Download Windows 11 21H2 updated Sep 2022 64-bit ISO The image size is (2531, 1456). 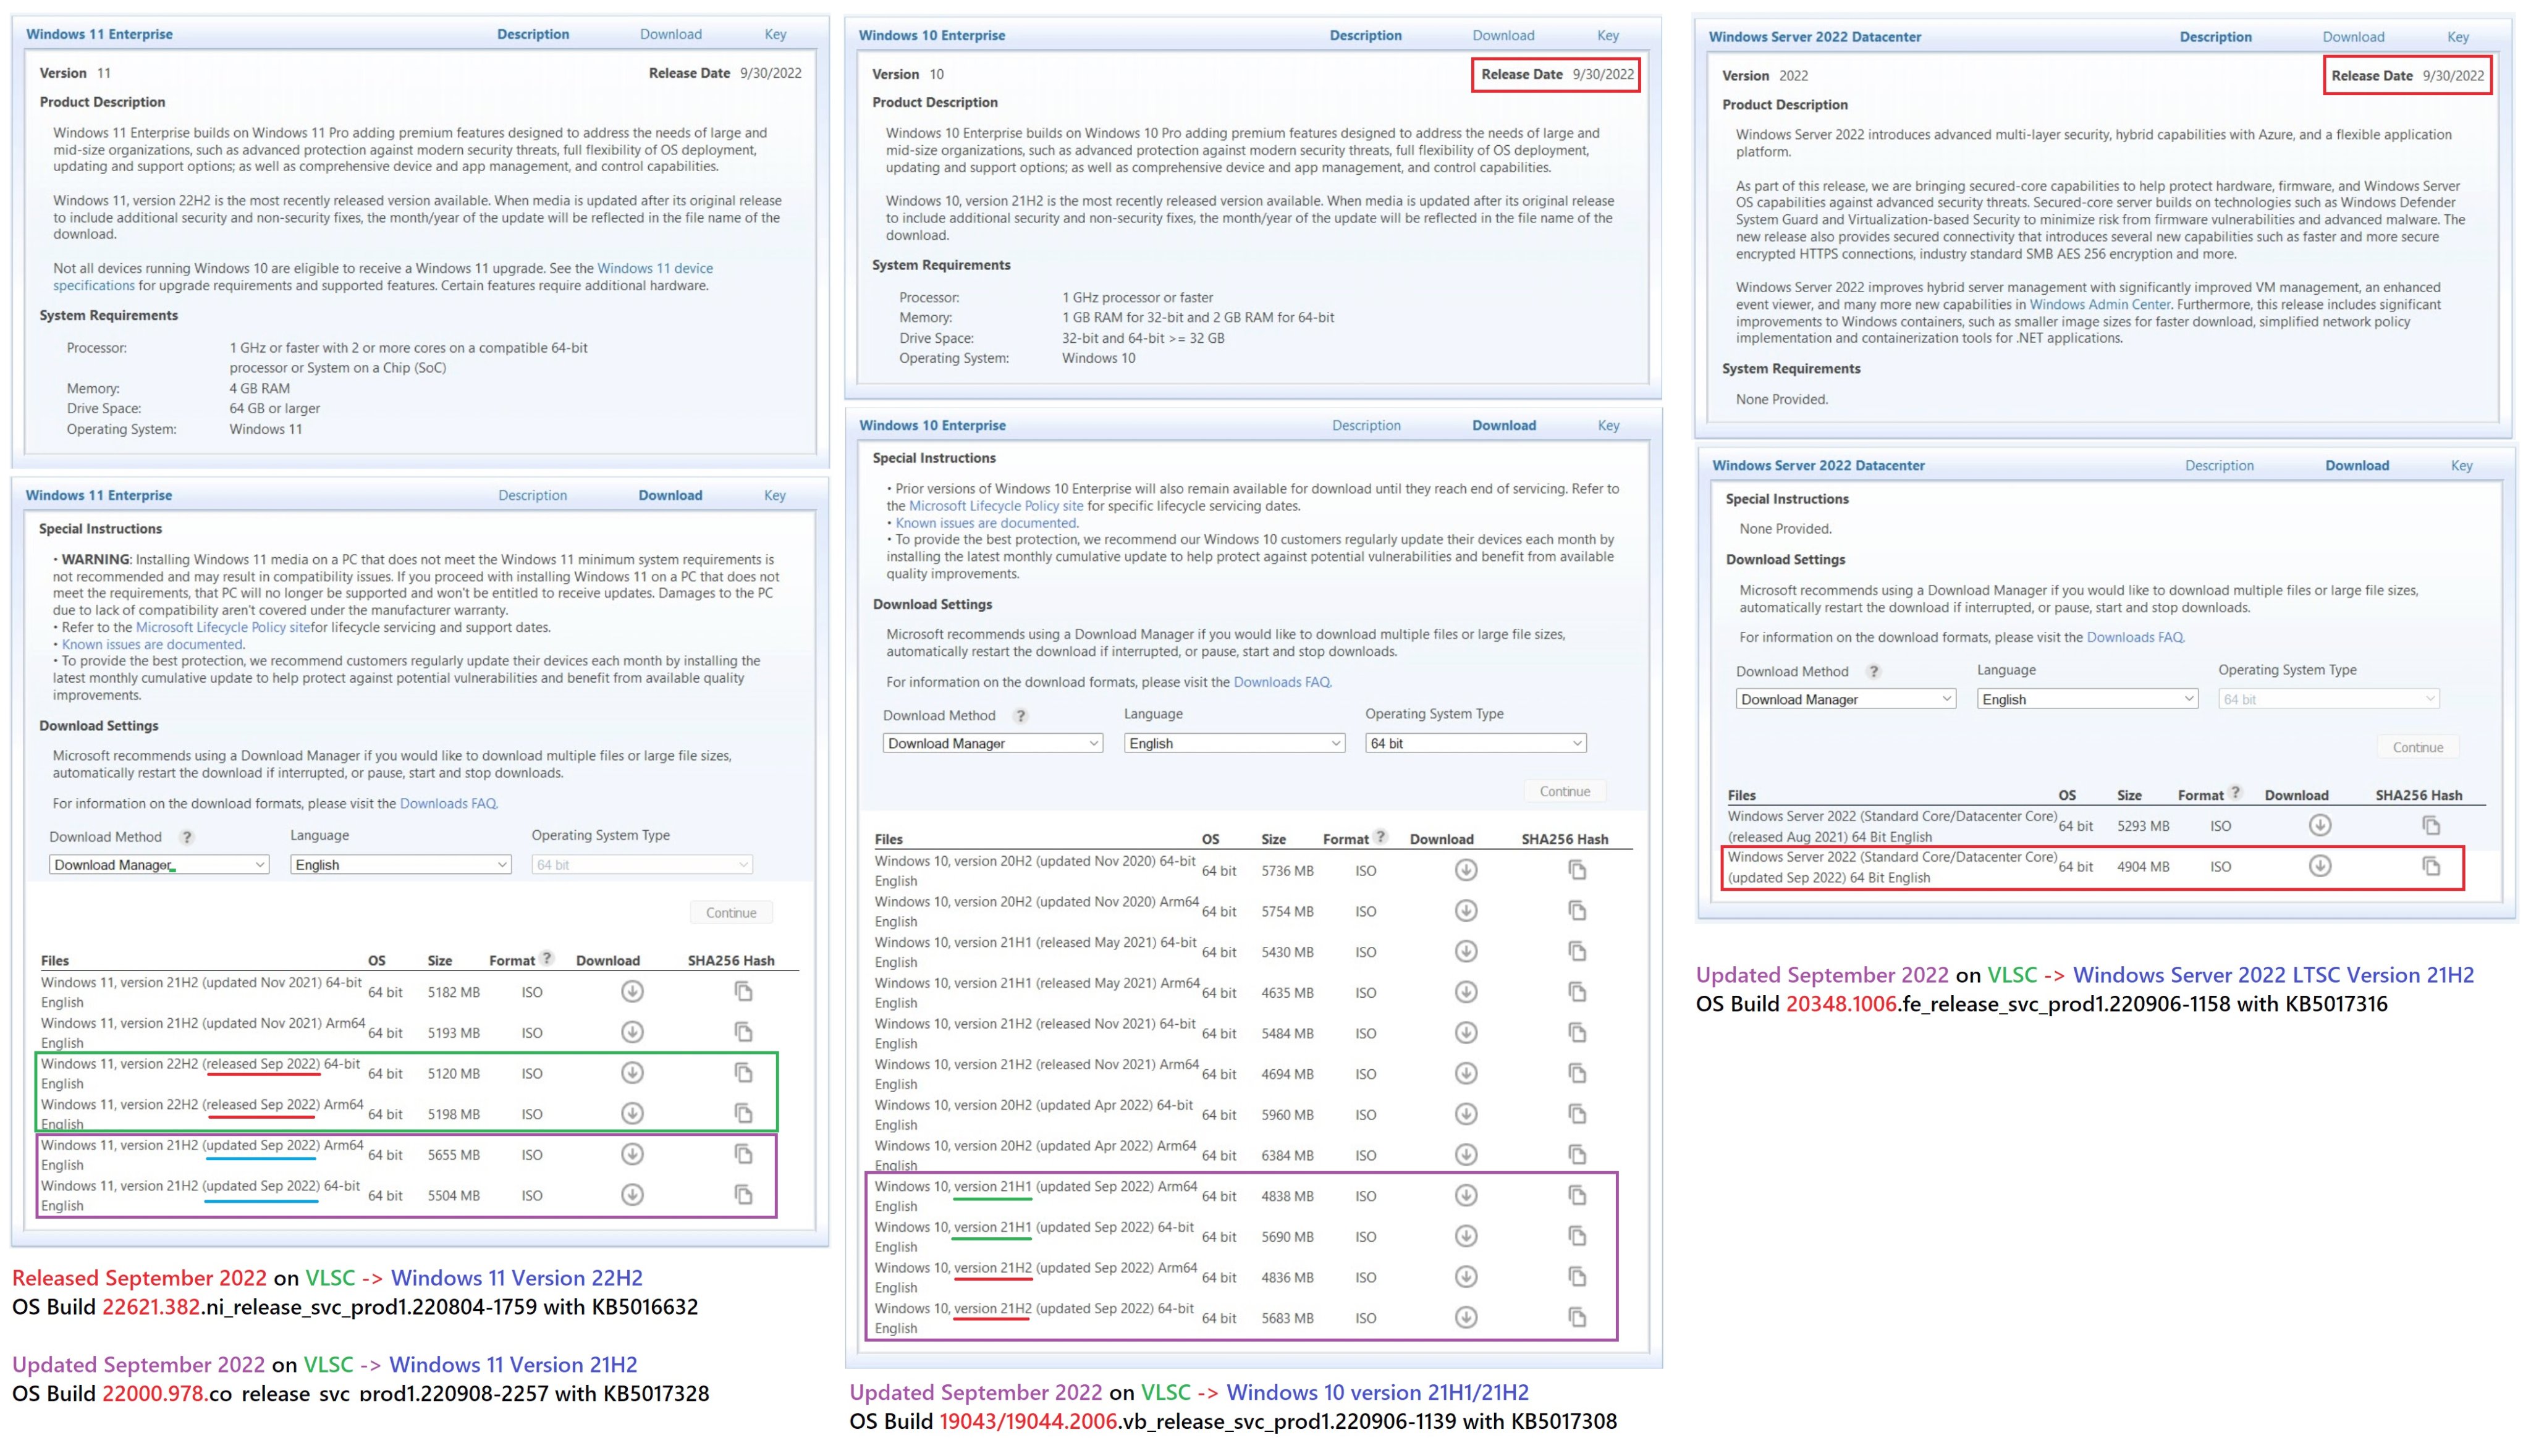coord(632,1195)
